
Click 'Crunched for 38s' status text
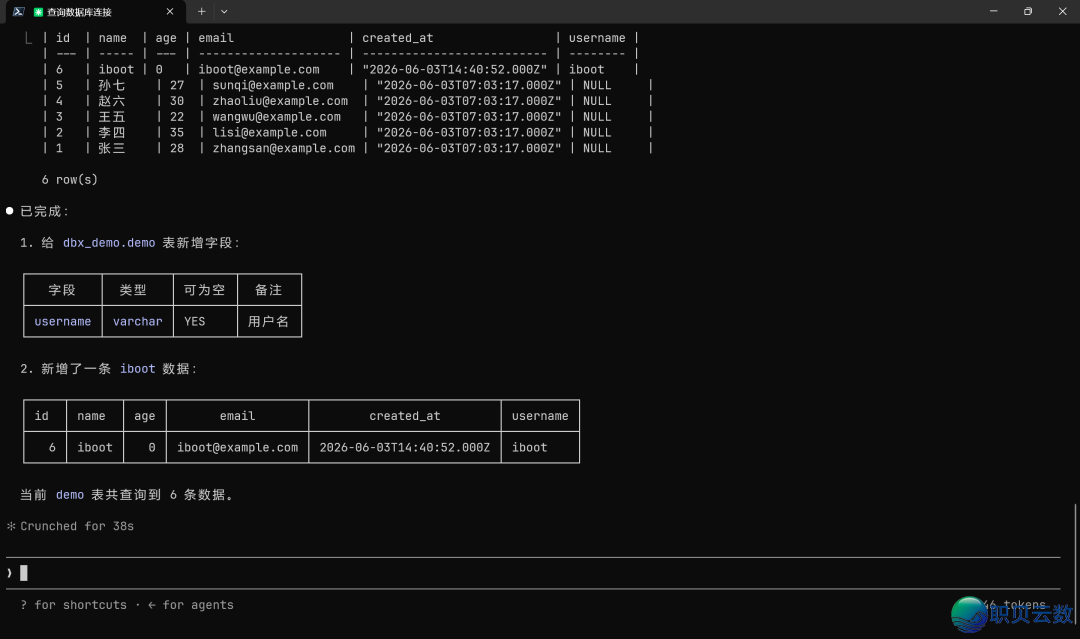tap(76, 526)
